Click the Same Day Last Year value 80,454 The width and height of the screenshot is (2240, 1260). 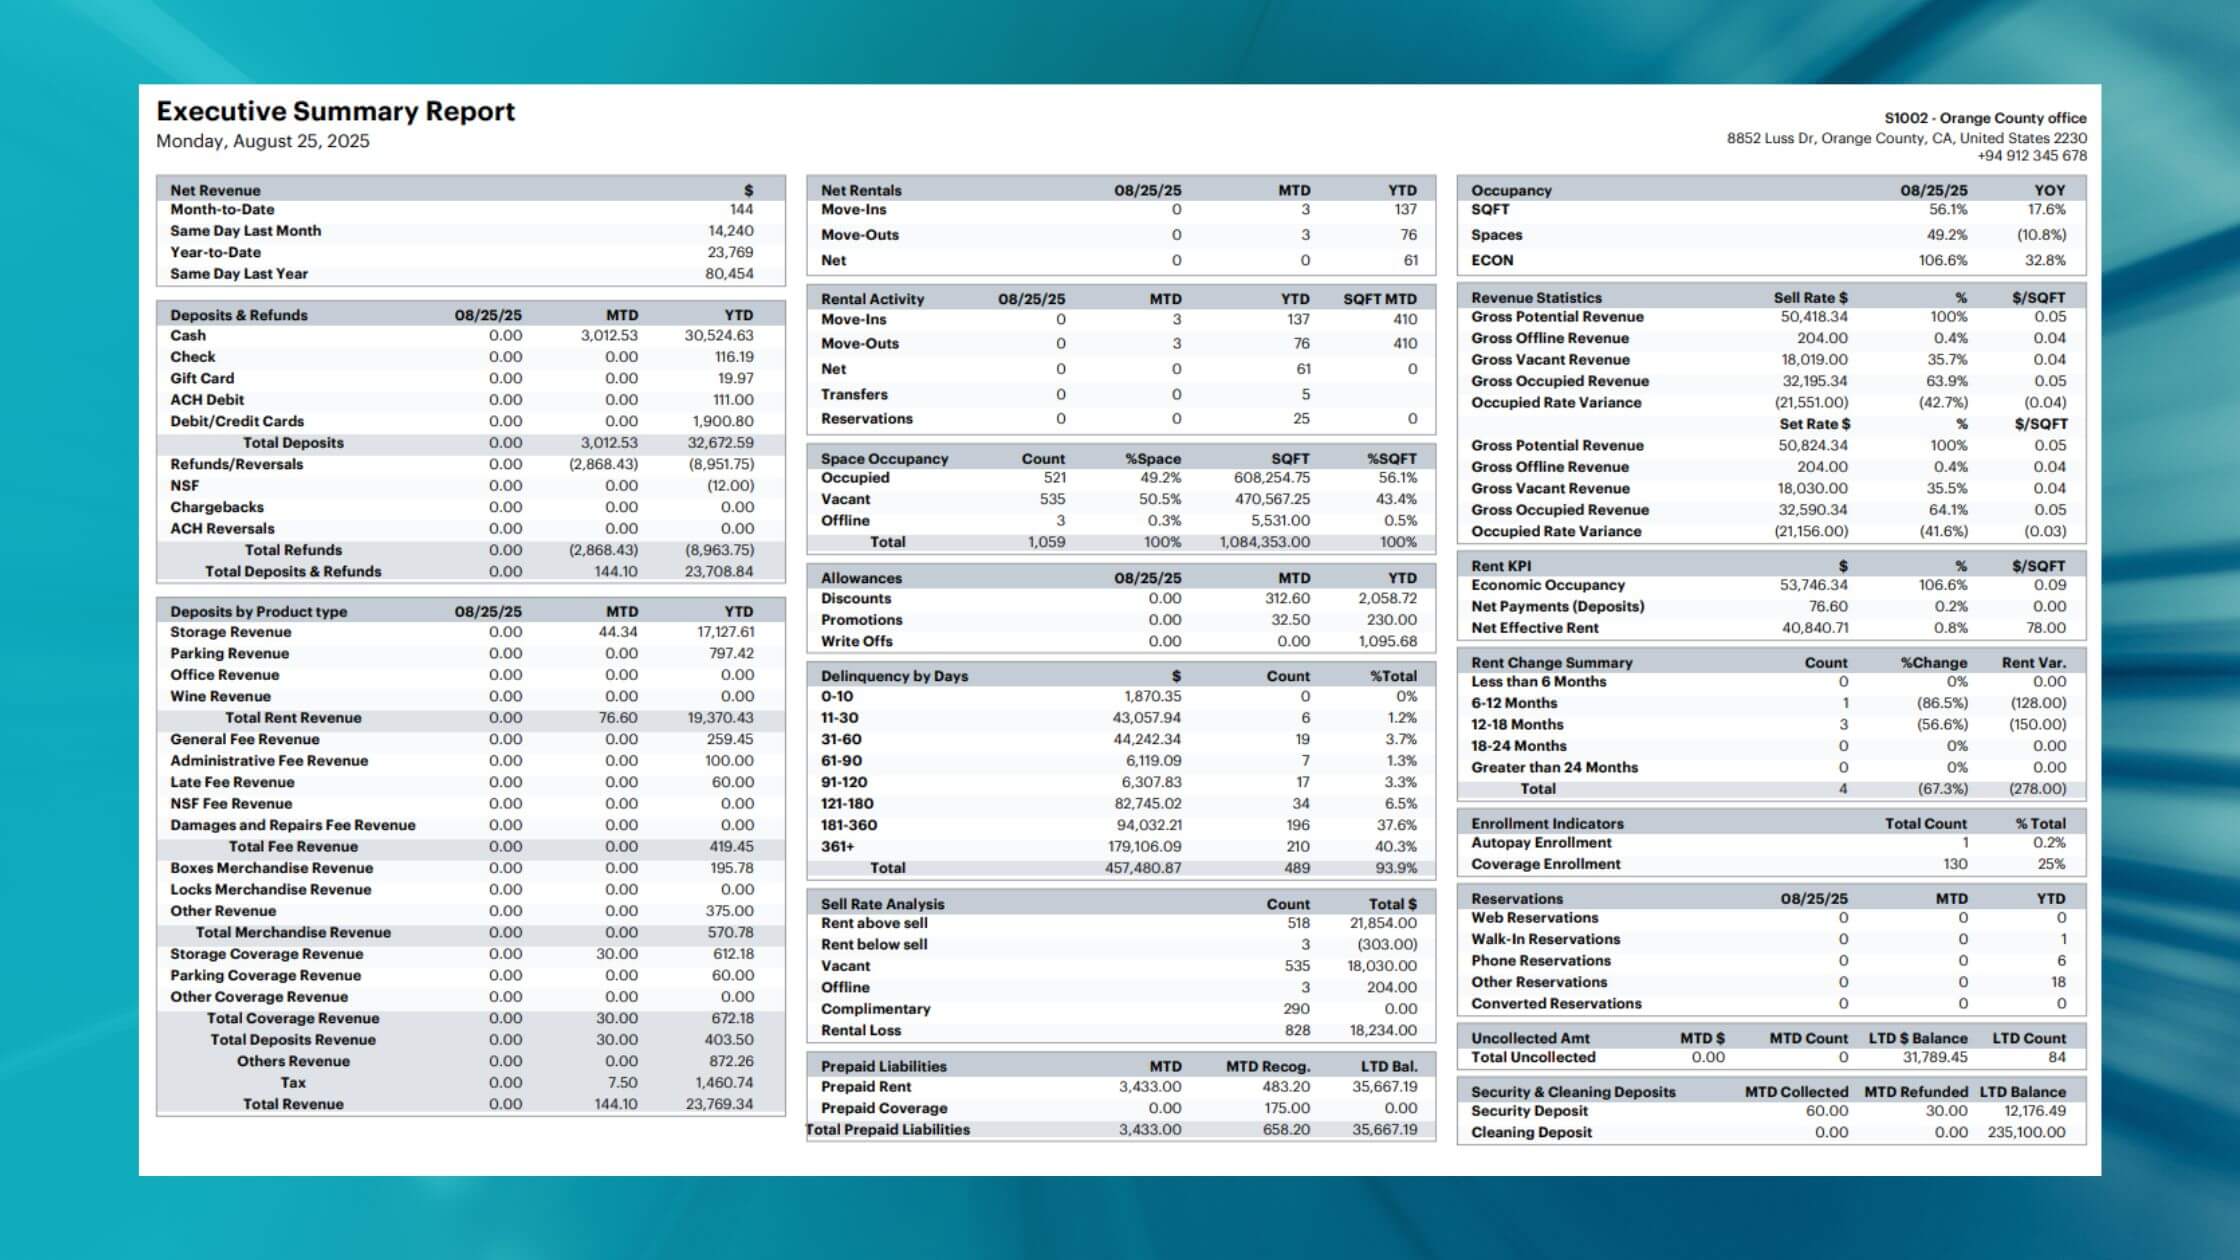[x=729, y=273]
